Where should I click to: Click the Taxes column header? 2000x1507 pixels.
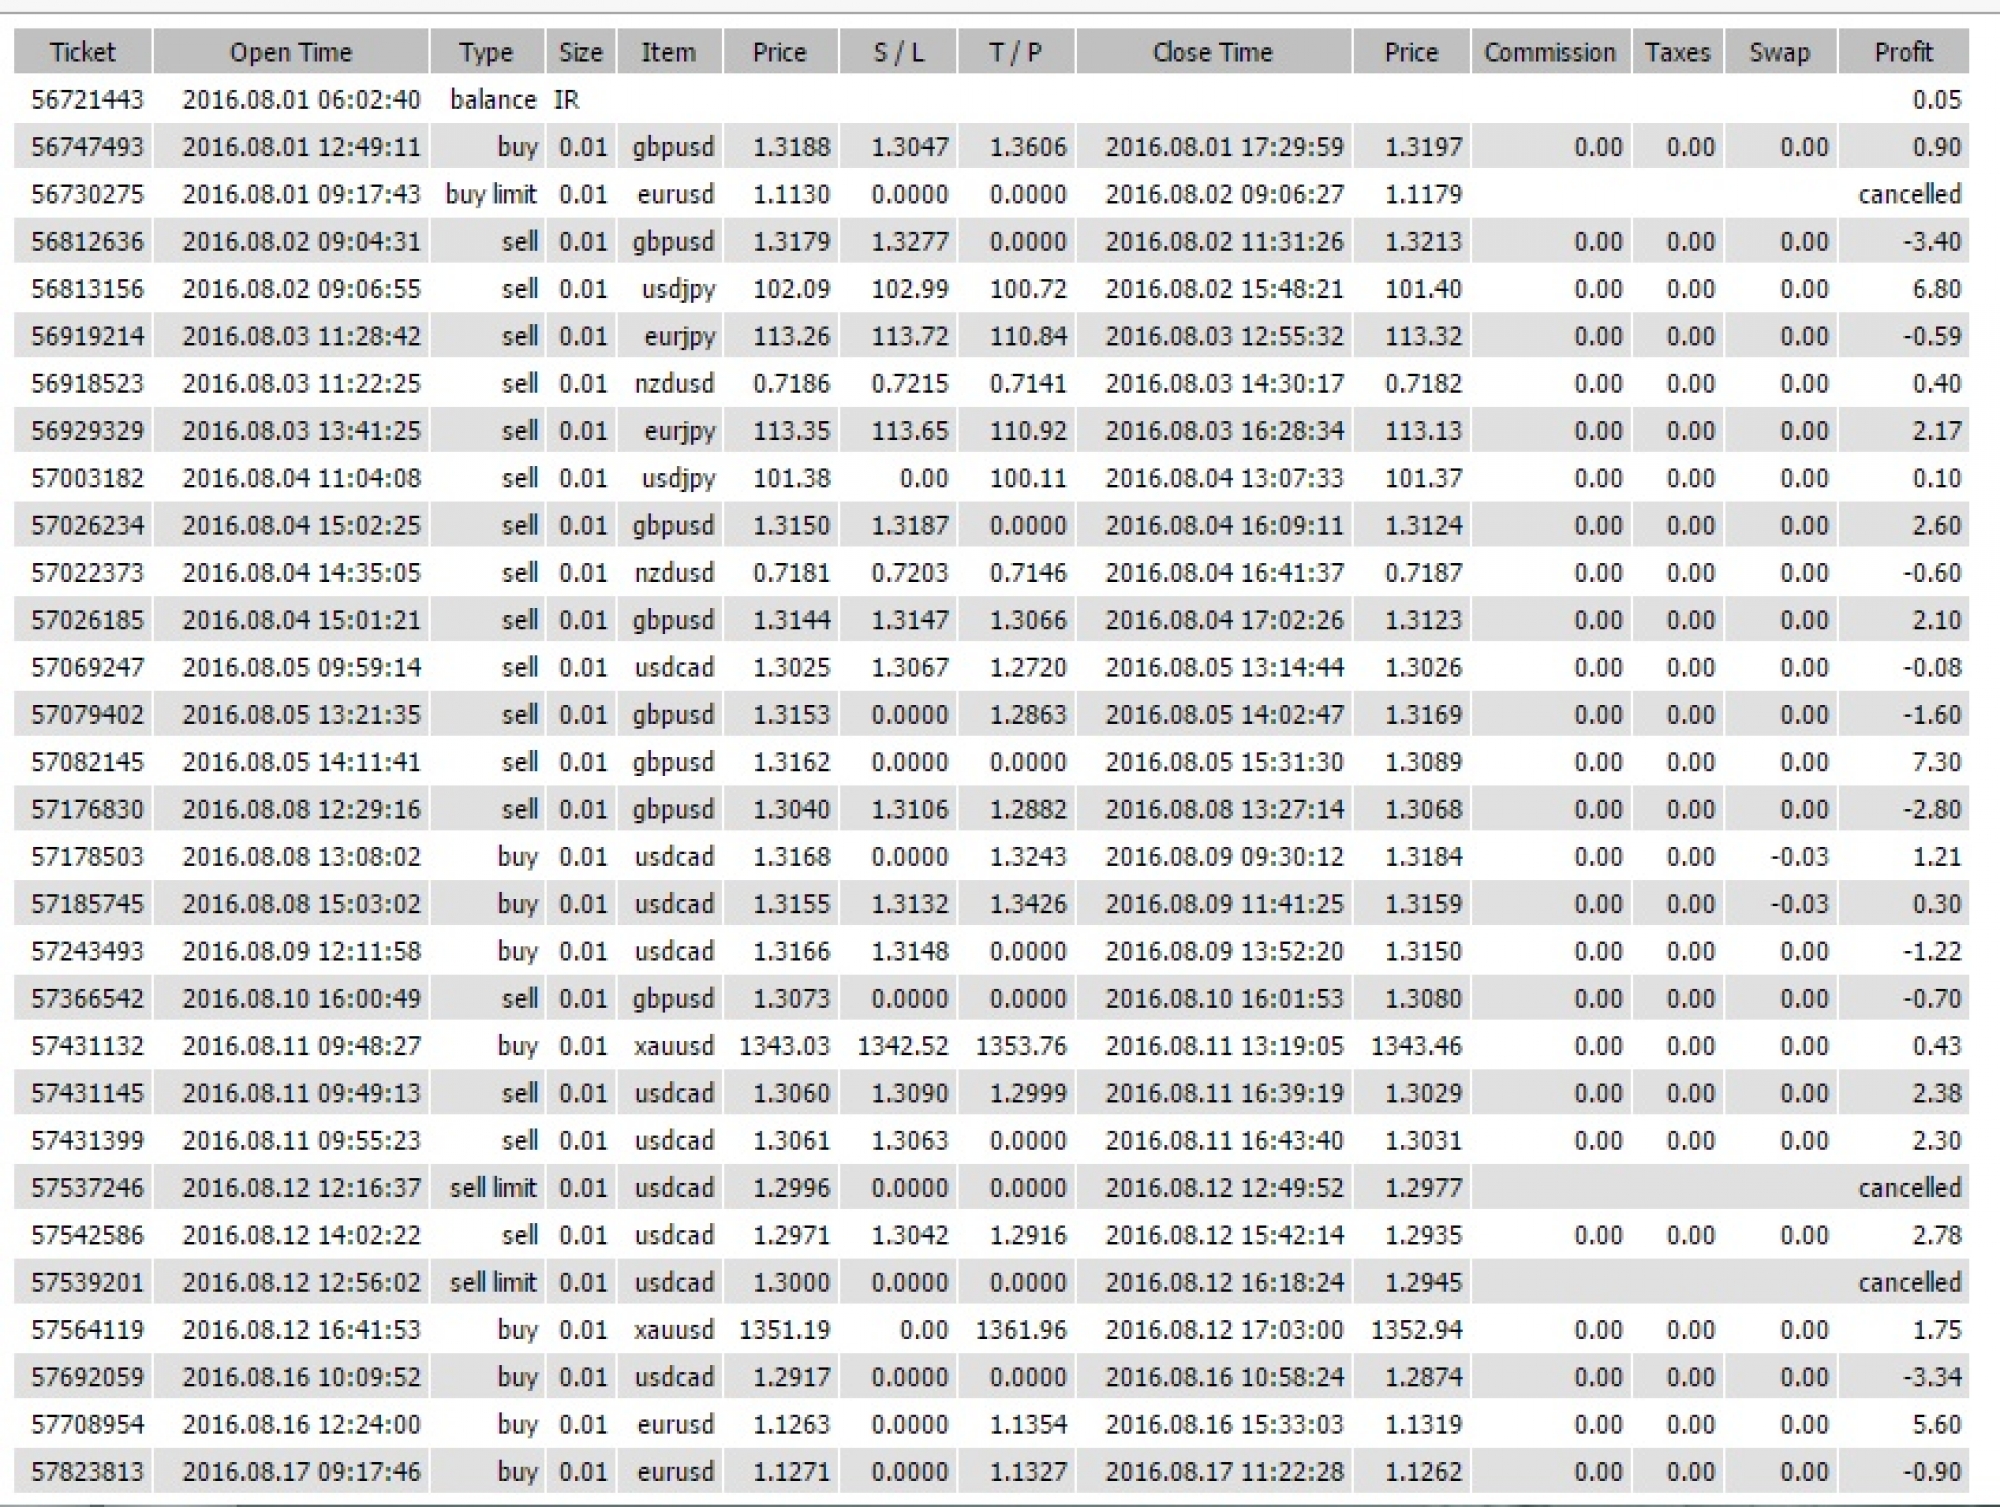[x=1677, y=52]
